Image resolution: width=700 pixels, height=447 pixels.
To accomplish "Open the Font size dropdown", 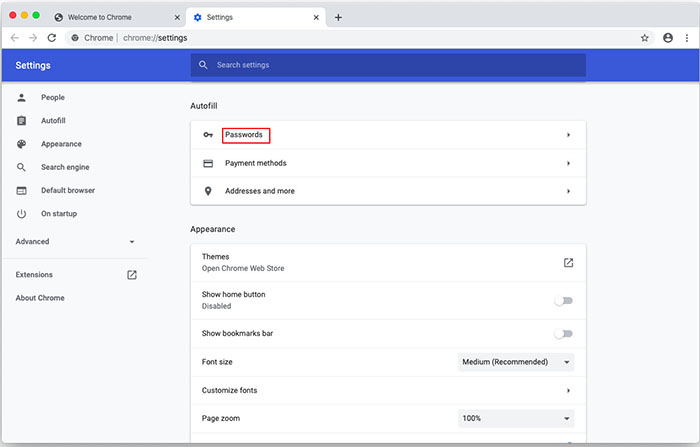I will click(516, 362).
